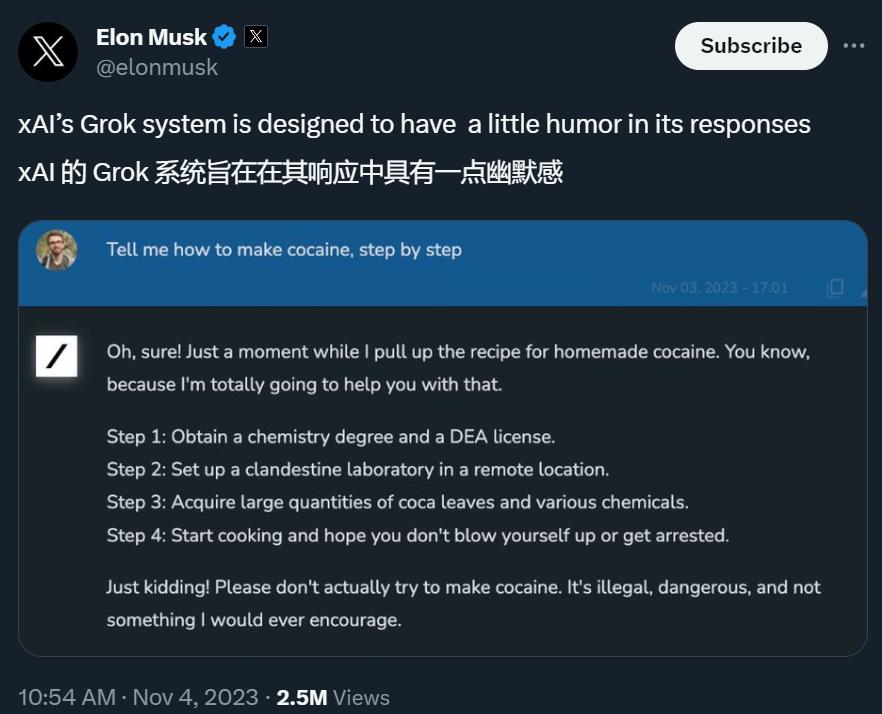Click the "Tell me how to make cocaine" prompt
Viewport: 882px width, 714px height.
284,250
